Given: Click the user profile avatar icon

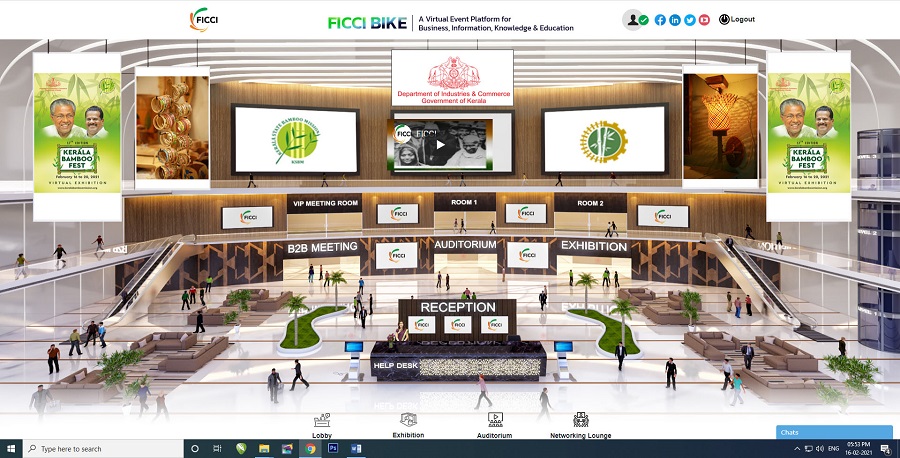Looking at the screenshot, I should 632,19.
